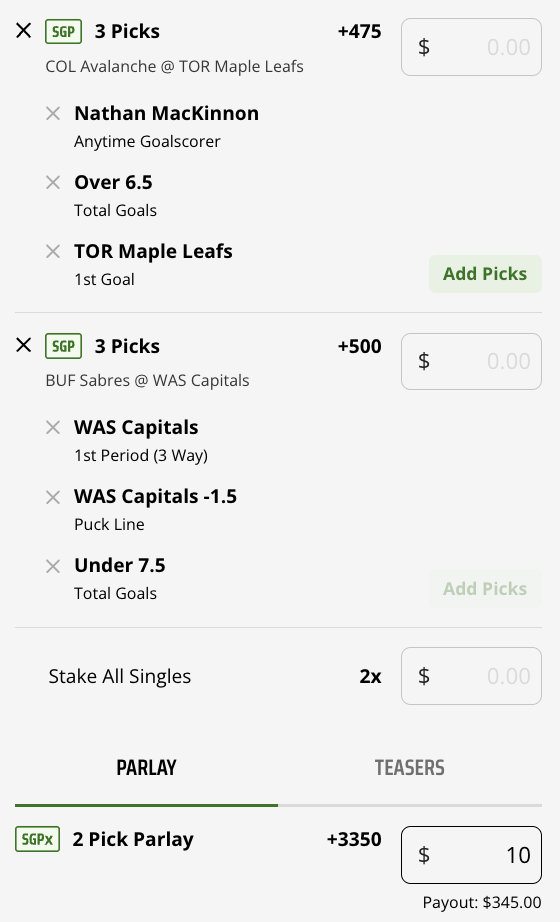Screen dimensions: 560x922
Task: Remove the BUF Sabres @ WAS Capitals SGP
Action: 24,345
